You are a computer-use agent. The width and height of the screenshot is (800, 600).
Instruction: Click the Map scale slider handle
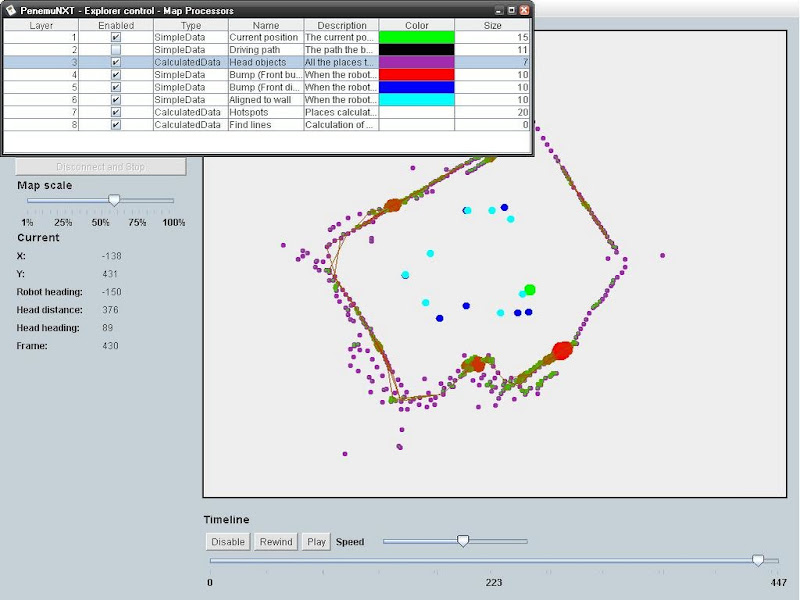(114, 201)
